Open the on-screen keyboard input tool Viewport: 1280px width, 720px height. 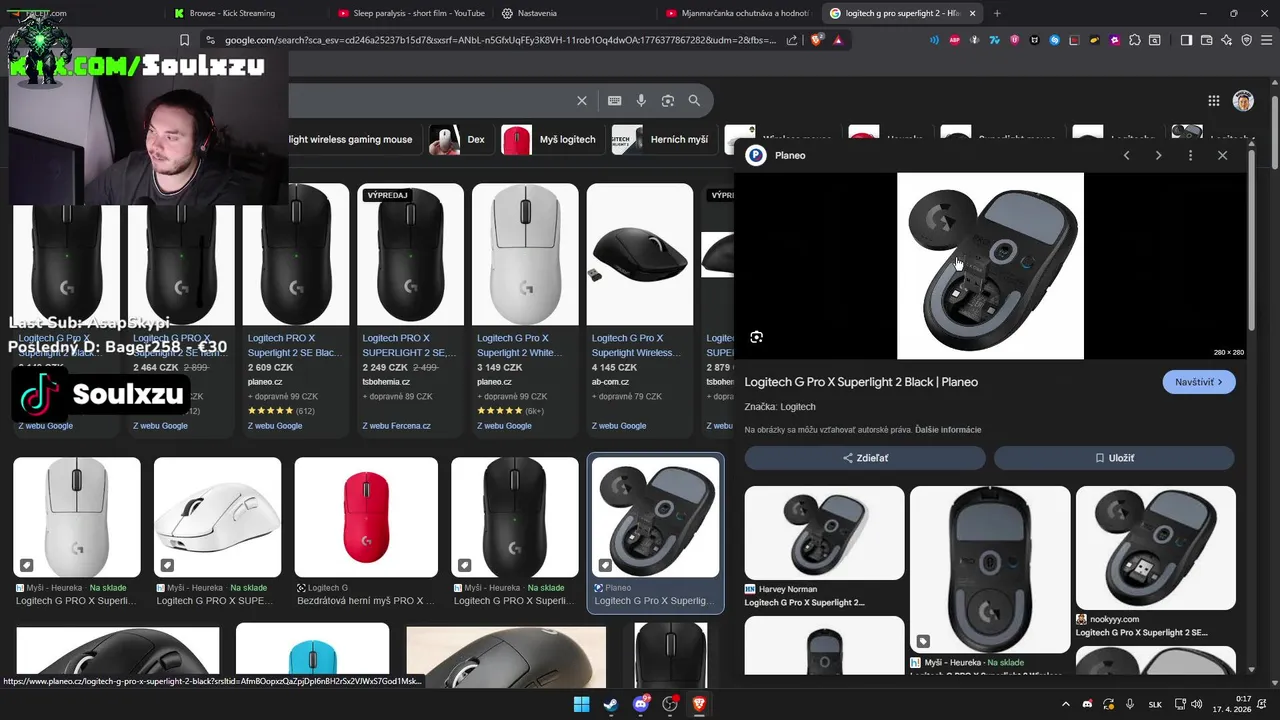pos(614,100)
